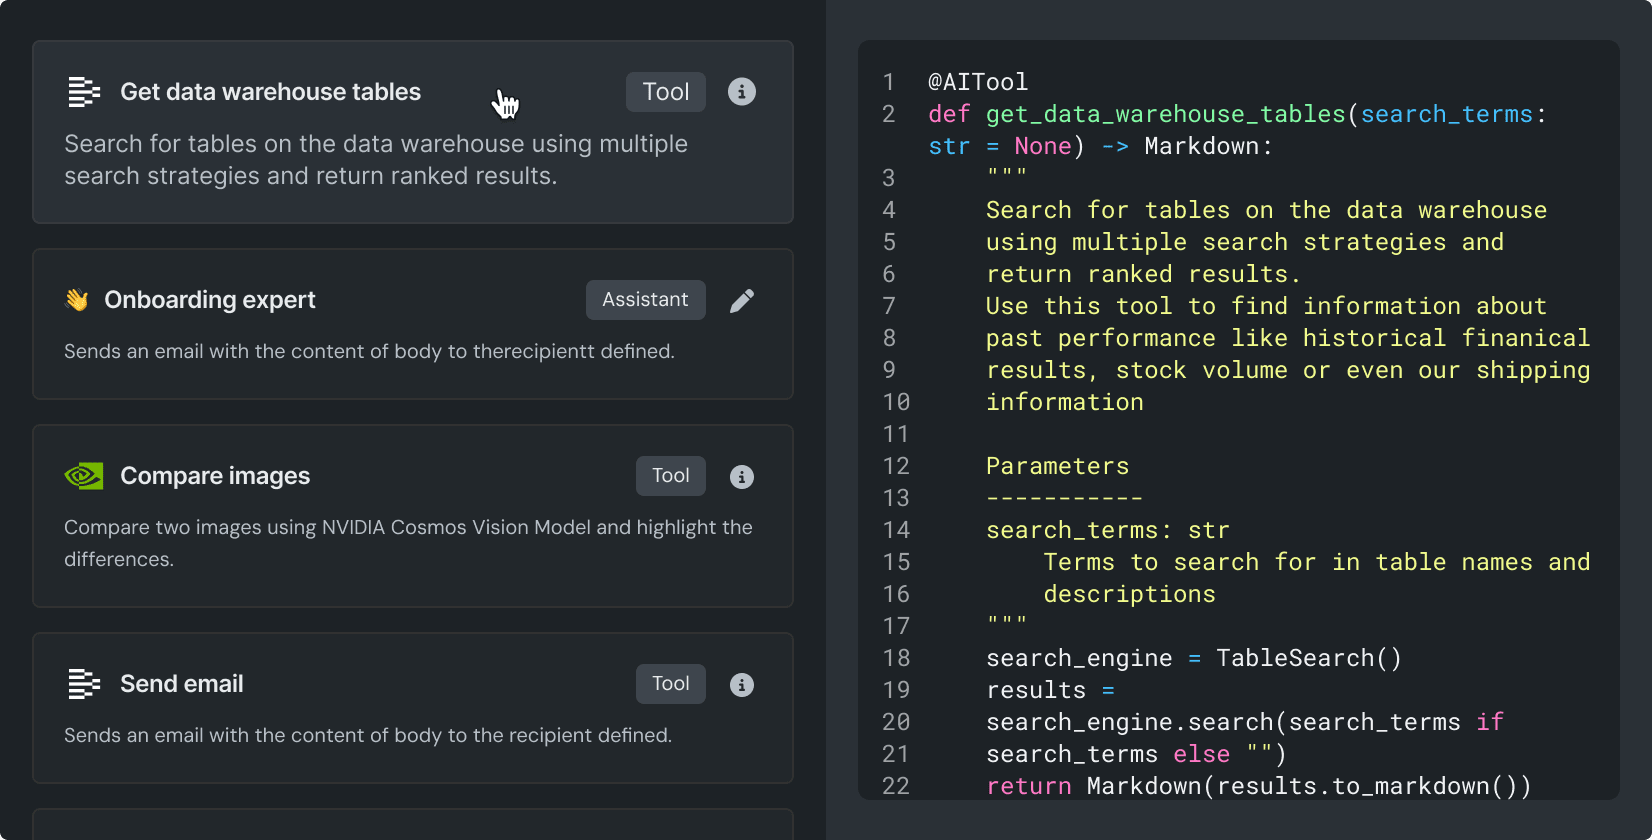This screenshot has height=840, width=1652.
Task: Open info for Get data warehouse tables
Action: [x=741, y=92]
